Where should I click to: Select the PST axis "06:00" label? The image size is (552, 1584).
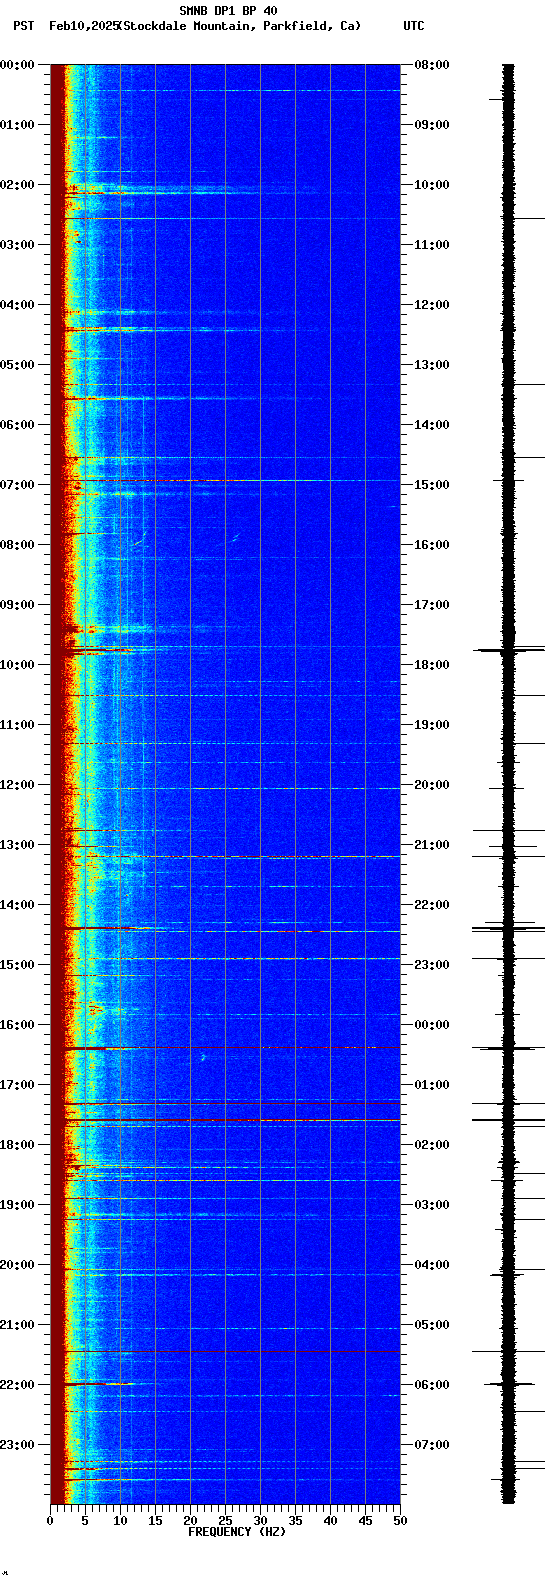pyautogui.click(x=17, y=425)
